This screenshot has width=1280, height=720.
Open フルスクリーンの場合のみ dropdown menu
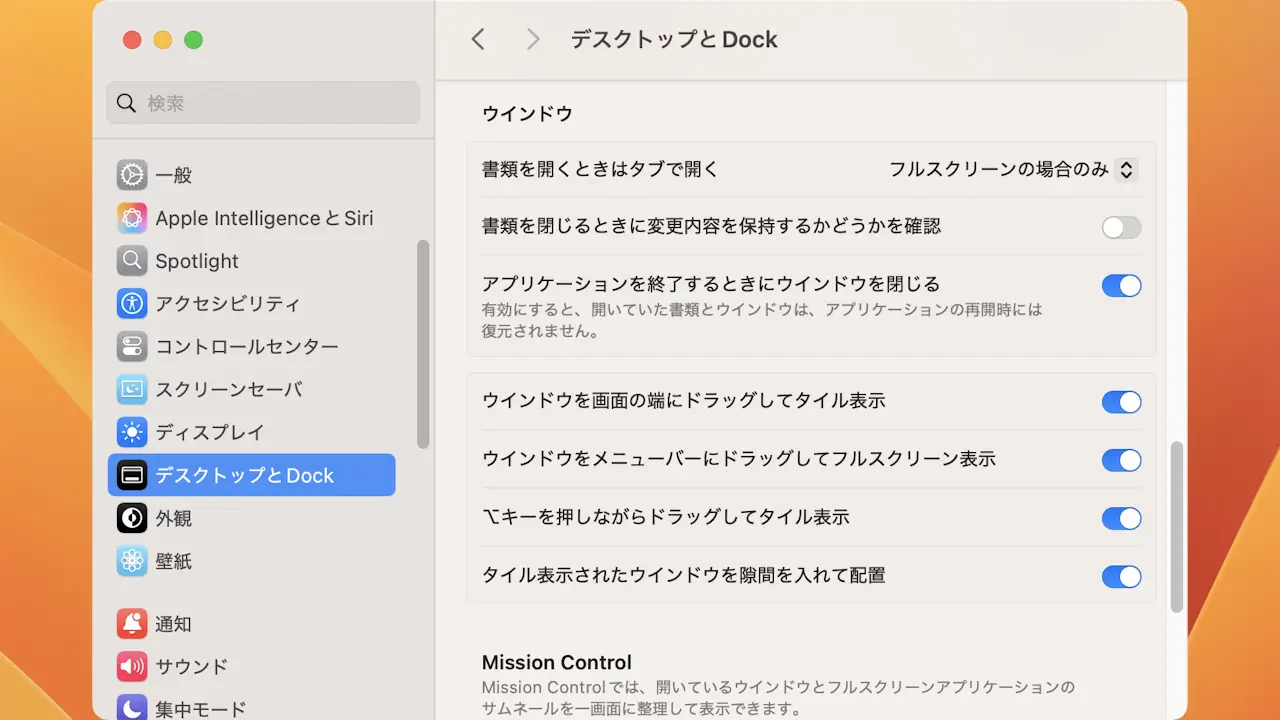pyautogui.click(x=1012, y=170)
